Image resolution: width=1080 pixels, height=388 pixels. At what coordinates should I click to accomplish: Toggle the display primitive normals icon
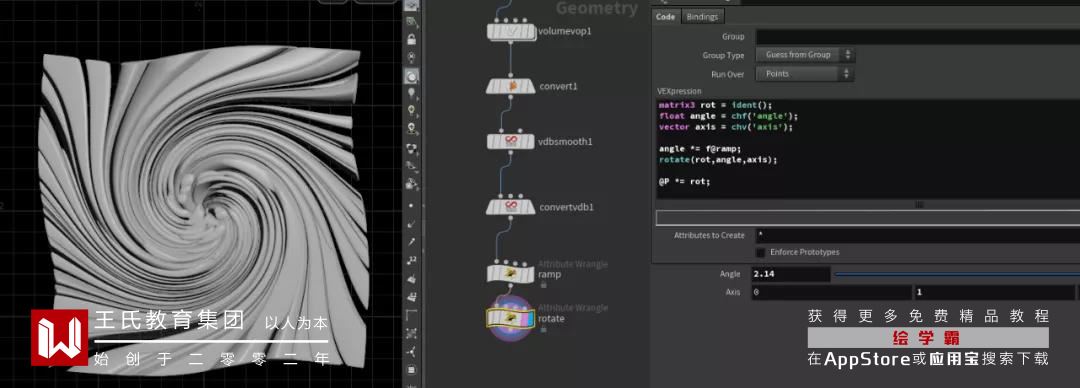click(x=412, y=279)
